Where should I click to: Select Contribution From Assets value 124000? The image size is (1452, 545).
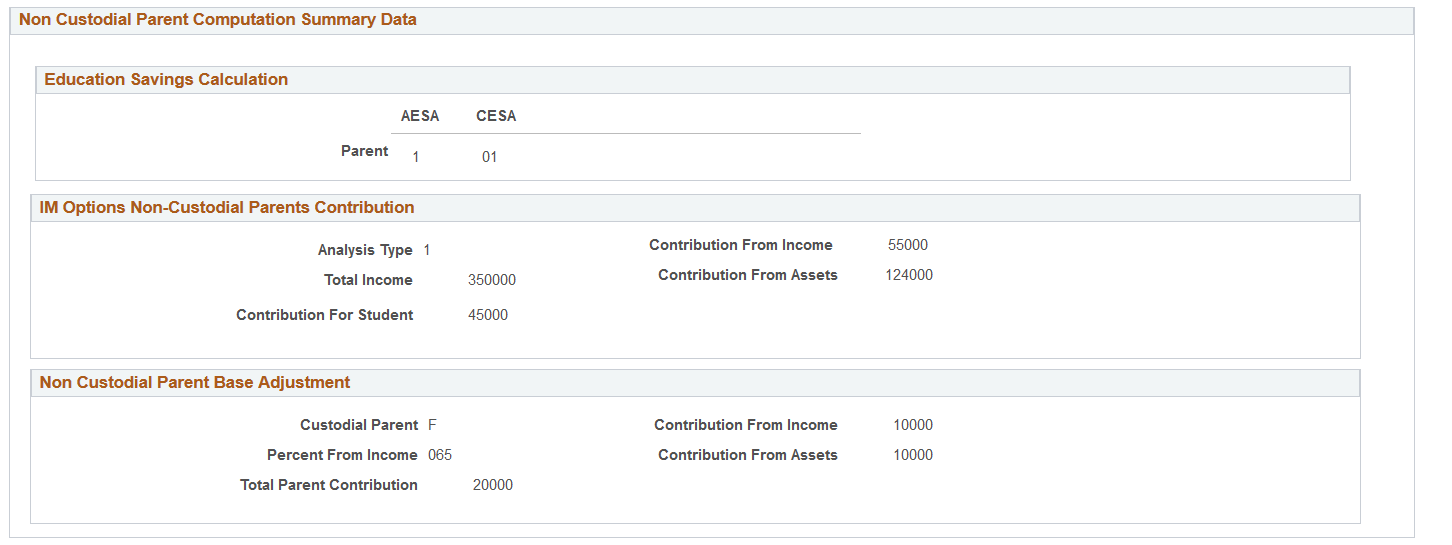[909, 275]
